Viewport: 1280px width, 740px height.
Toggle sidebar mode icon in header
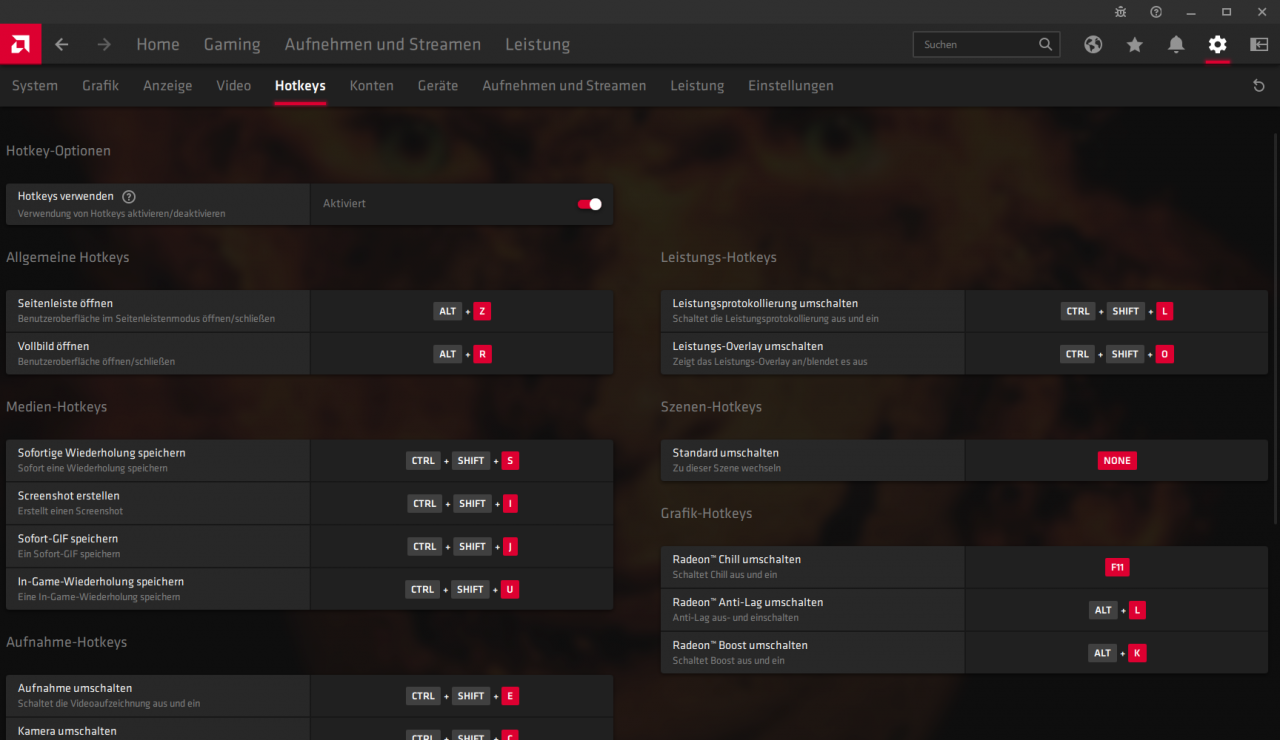coord(1259,44)
